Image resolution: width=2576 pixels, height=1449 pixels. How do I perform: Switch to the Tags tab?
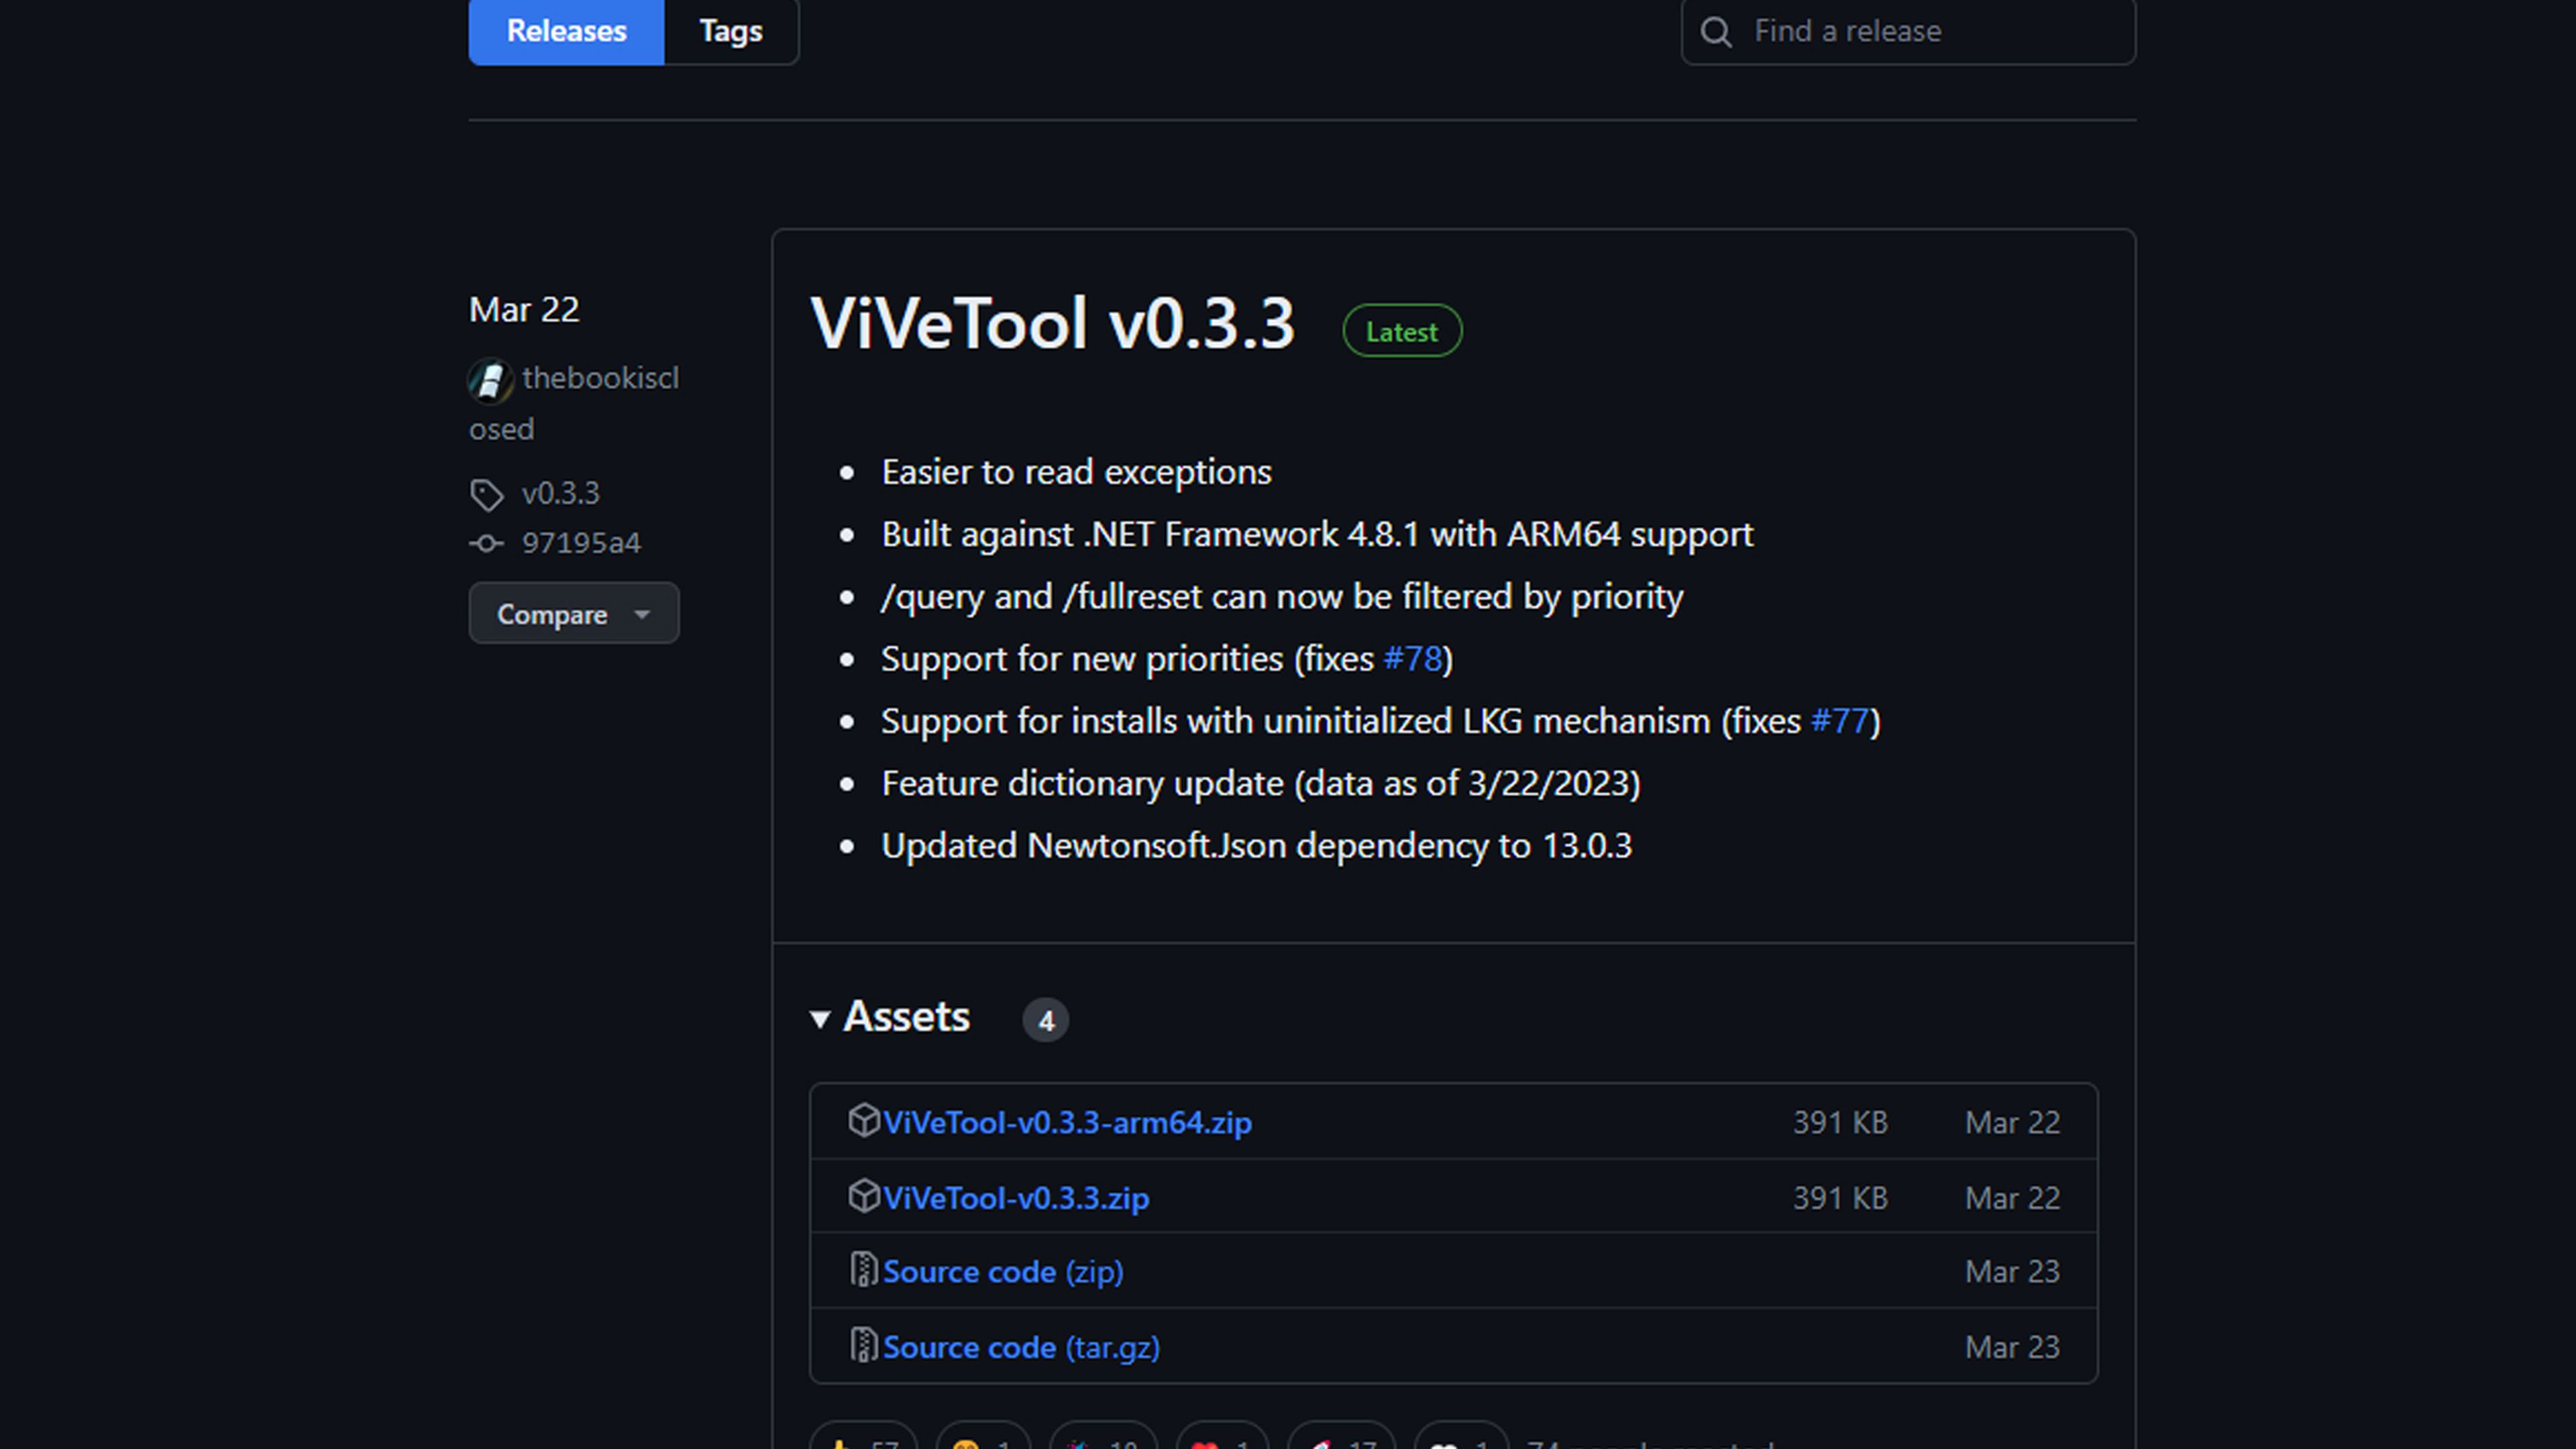coord(731,31)
